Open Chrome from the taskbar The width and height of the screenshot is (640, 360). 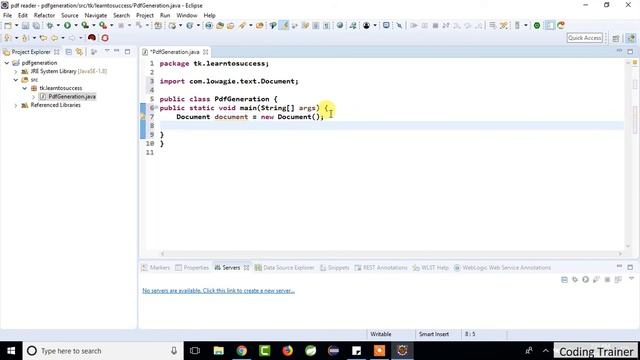pos(242,351)
